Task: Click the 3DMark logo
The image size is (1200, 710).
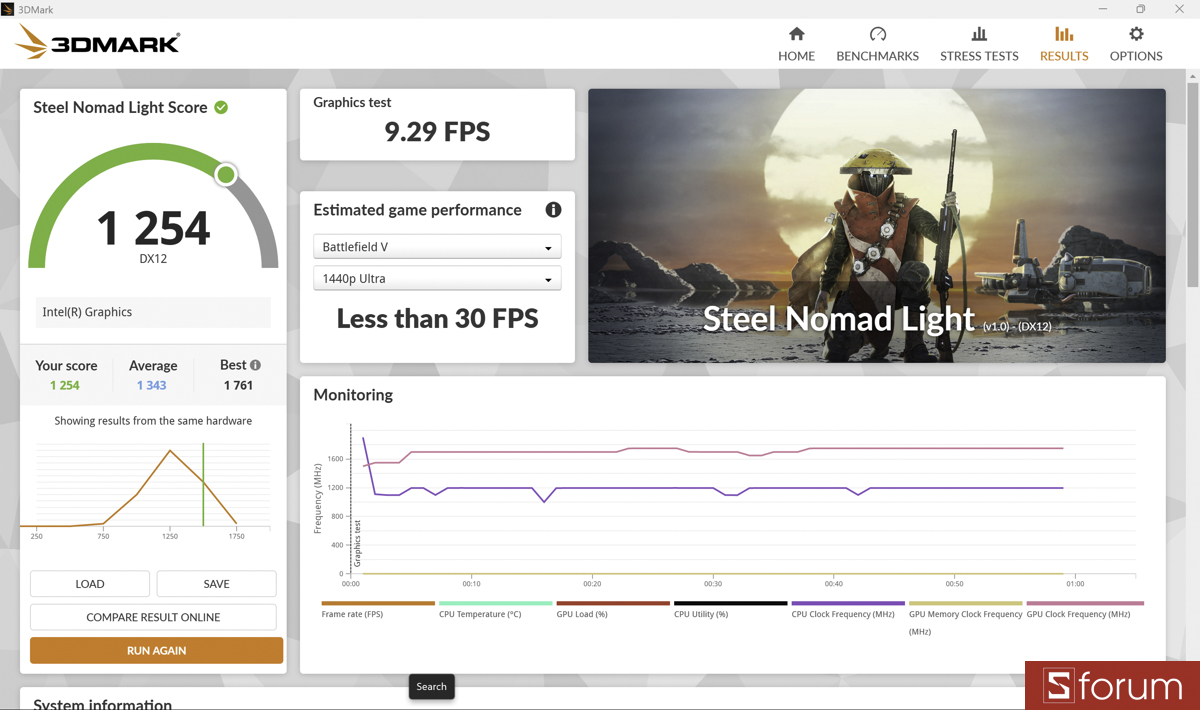Action: click(x=96, y=41)
